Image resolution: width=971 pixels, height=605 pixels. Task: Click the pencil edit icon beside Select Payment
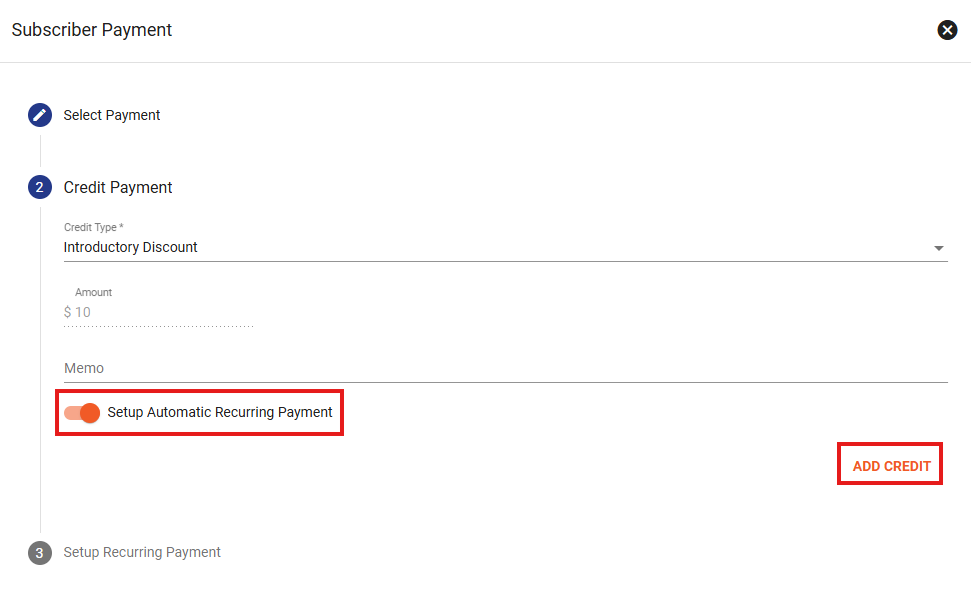pyautogui.click(x=40, y=115)
